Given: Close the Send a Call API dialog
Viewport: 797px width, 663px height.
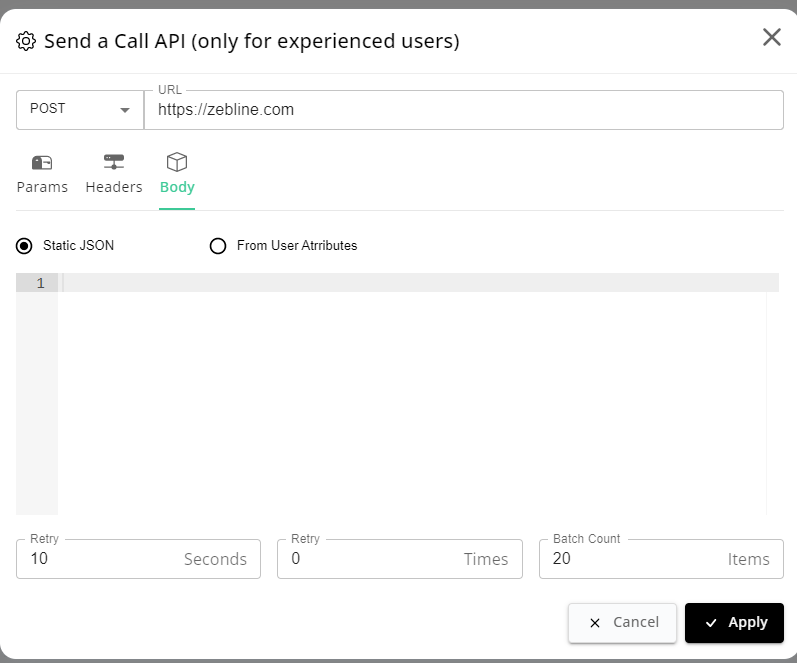Looking at the screenshot, I should 772,37.
